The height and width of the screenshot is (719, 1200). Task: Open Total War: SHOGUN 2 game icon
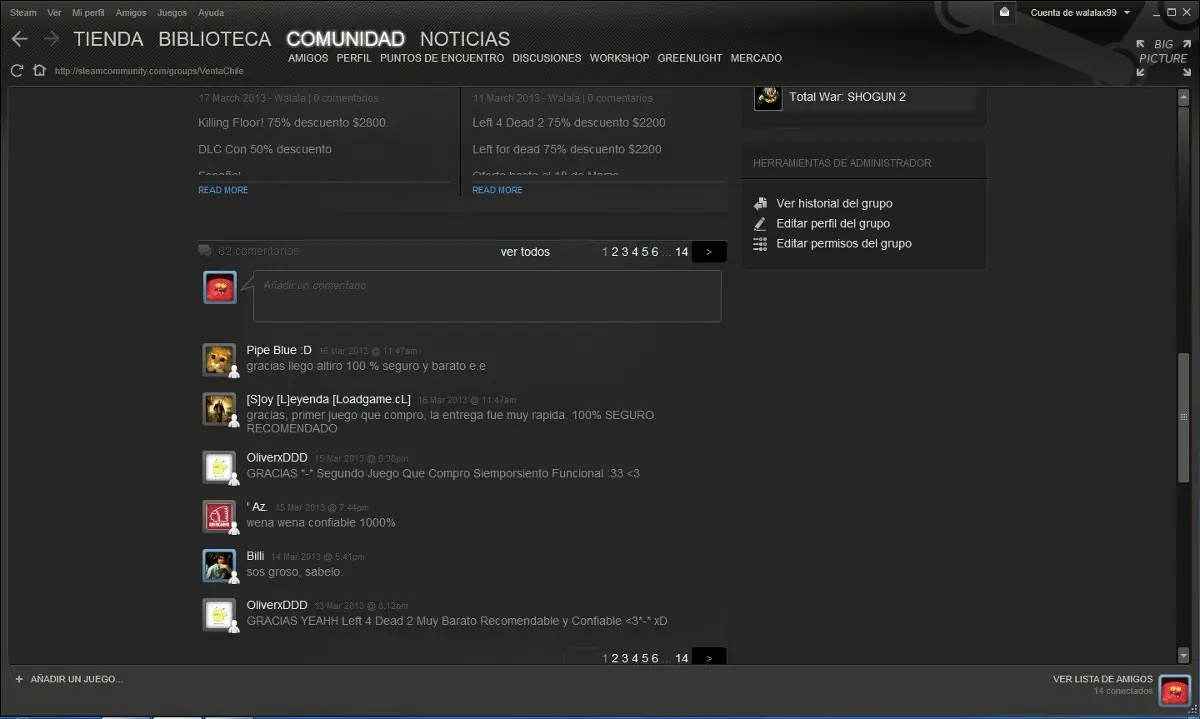768,97
